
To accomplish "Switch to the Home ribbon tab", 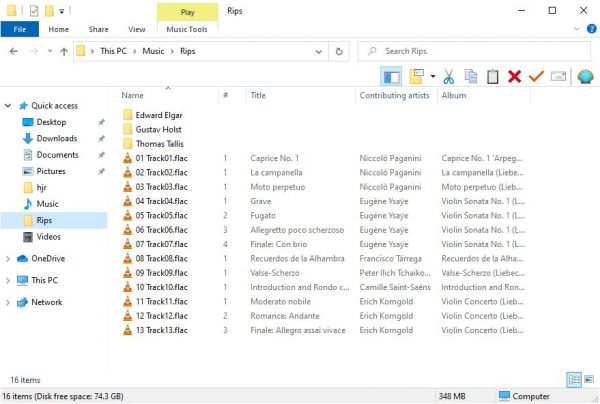I will tap(59, 29).
